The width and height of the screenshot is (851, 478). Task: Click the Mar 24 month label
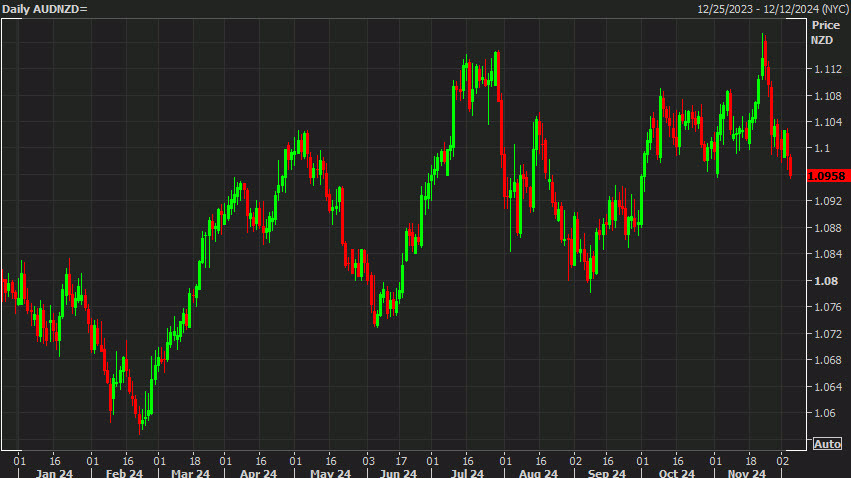(x=190, y=473)
